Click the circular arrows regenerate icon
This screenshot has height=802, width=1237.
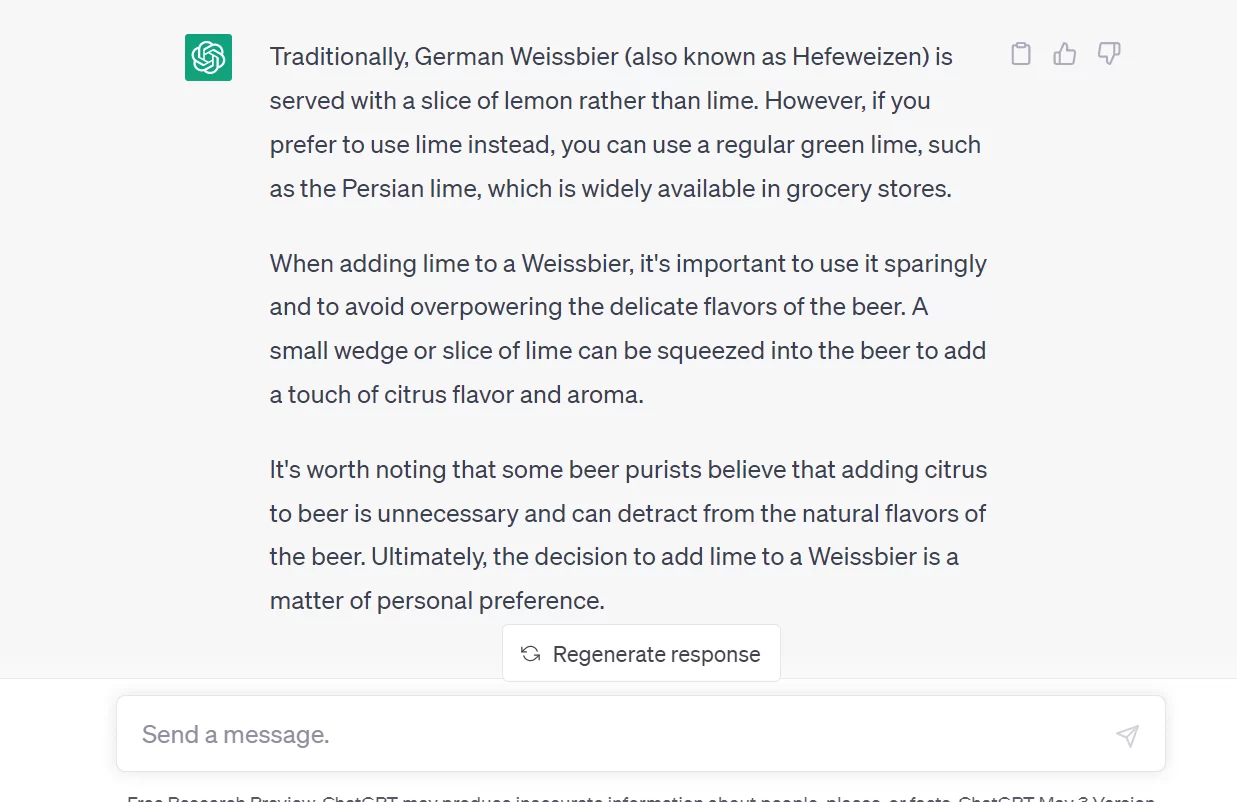pyautogui.click(x=531, y=654)
